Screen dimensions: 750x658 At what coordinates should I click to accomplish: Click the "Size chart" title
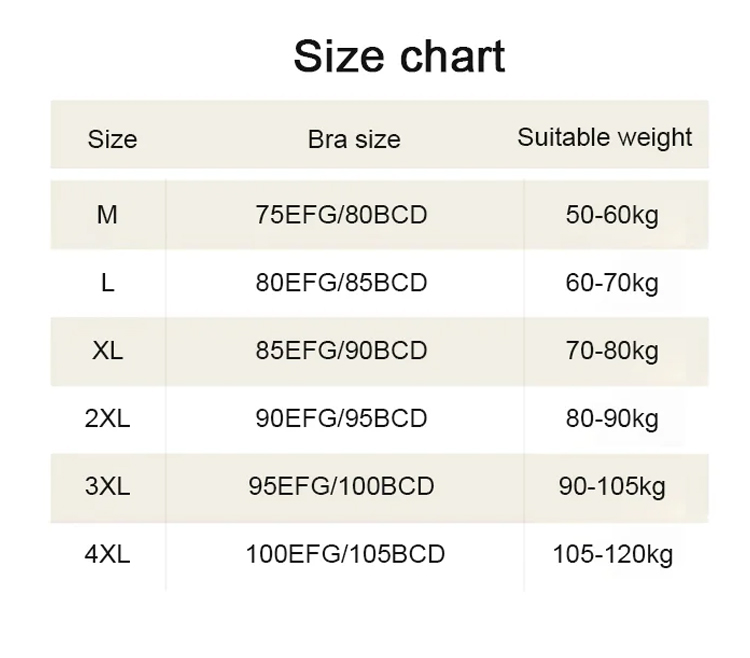click(x=399, y=56)
